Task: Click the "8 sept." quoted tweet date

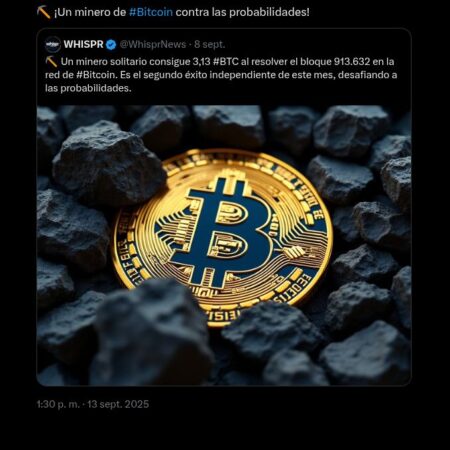Action: coord(210,44)
